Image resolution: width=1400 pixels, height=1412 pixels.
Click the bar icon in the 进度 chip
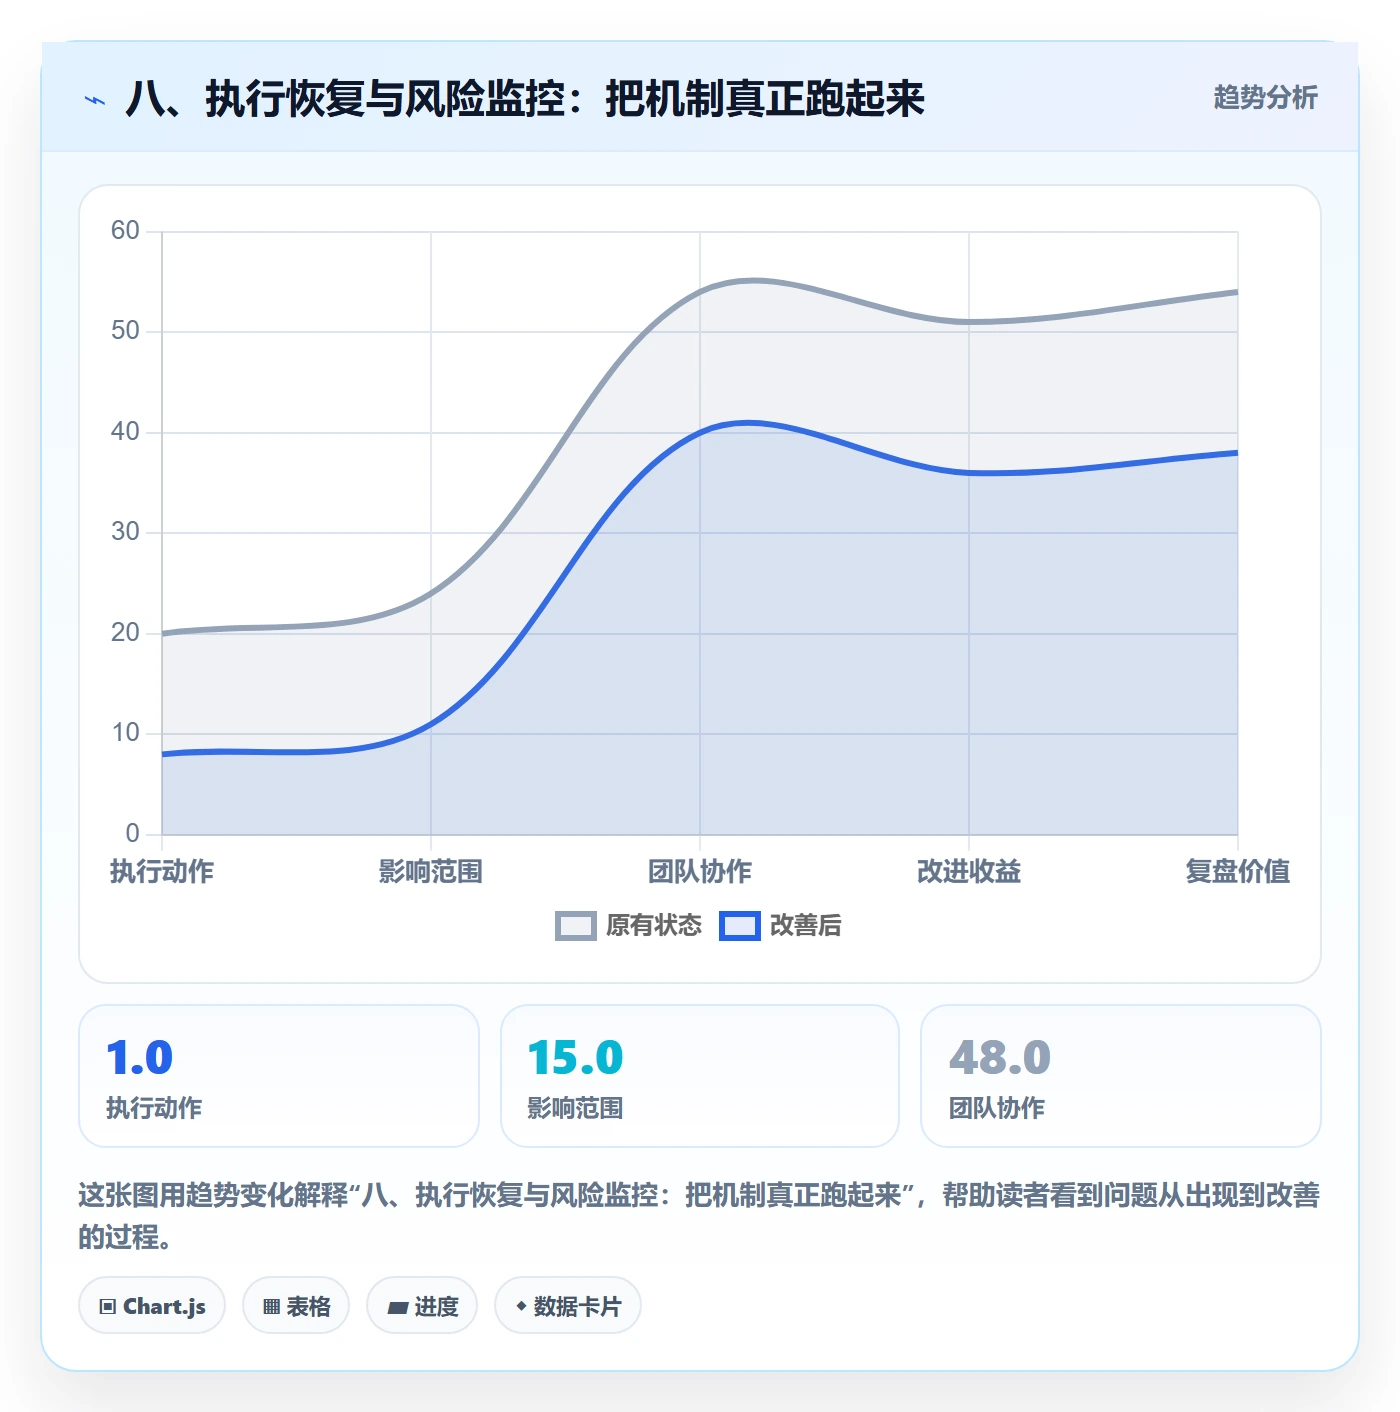(397, 1307)
